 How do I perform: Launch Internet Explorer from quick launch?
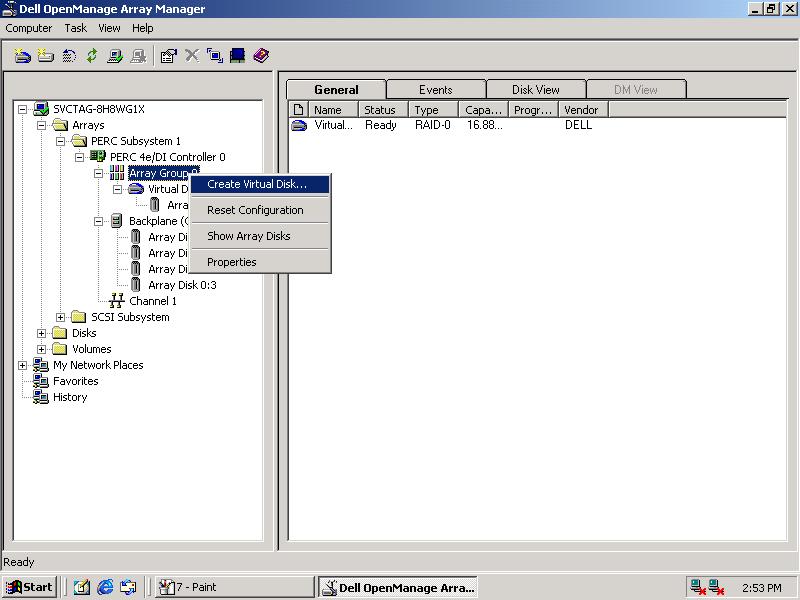[105, 587]
